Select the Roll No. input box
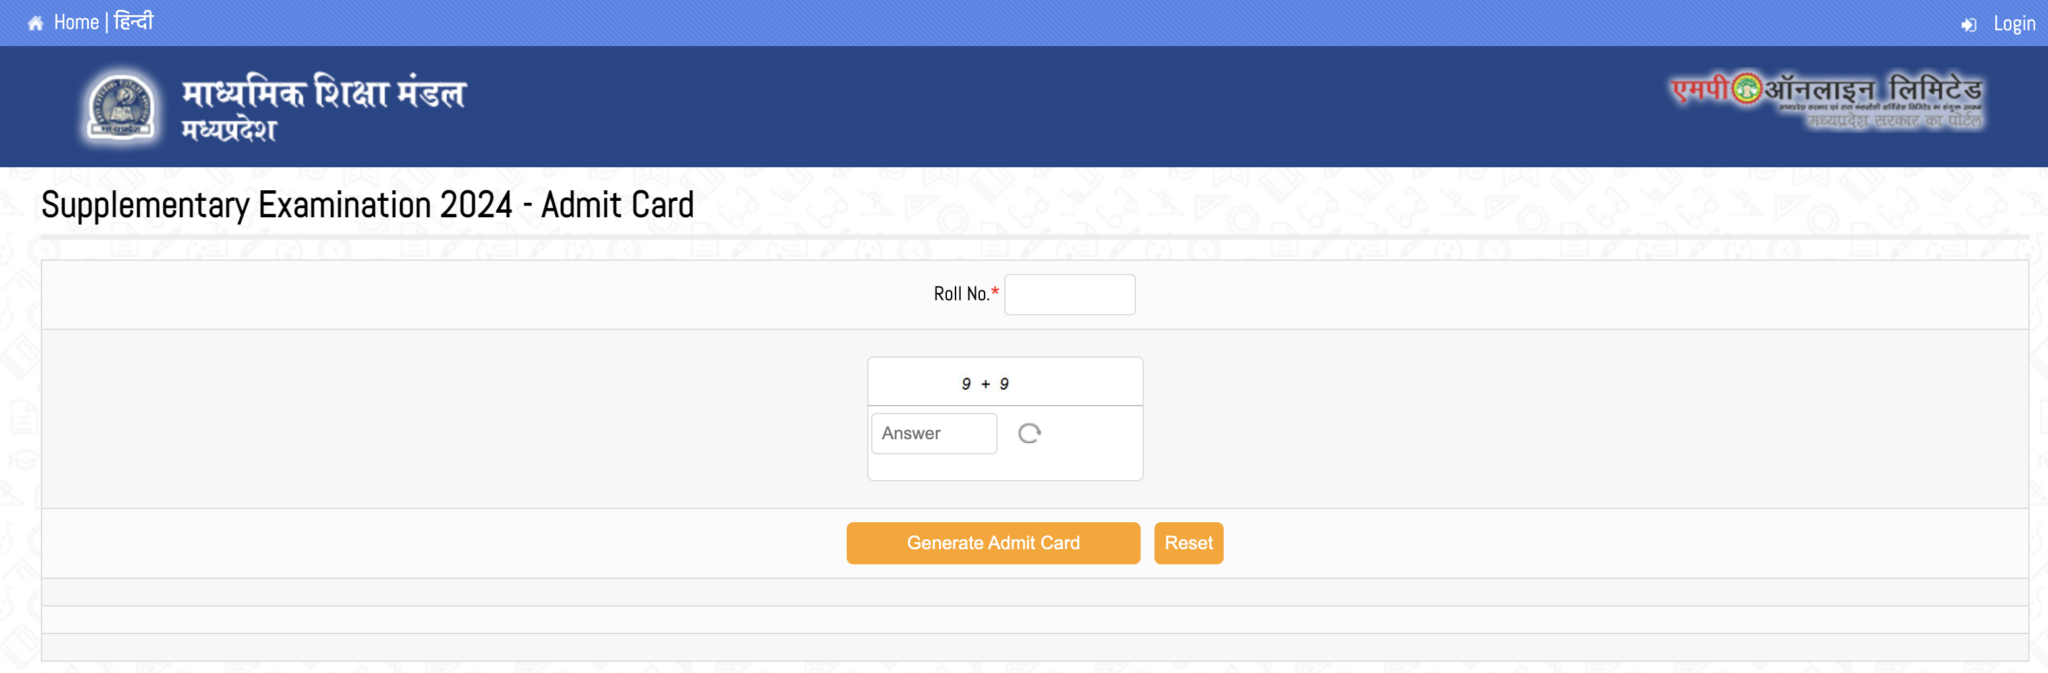The height and width of the screenshot is (673, 2048). click(1069, 294)
